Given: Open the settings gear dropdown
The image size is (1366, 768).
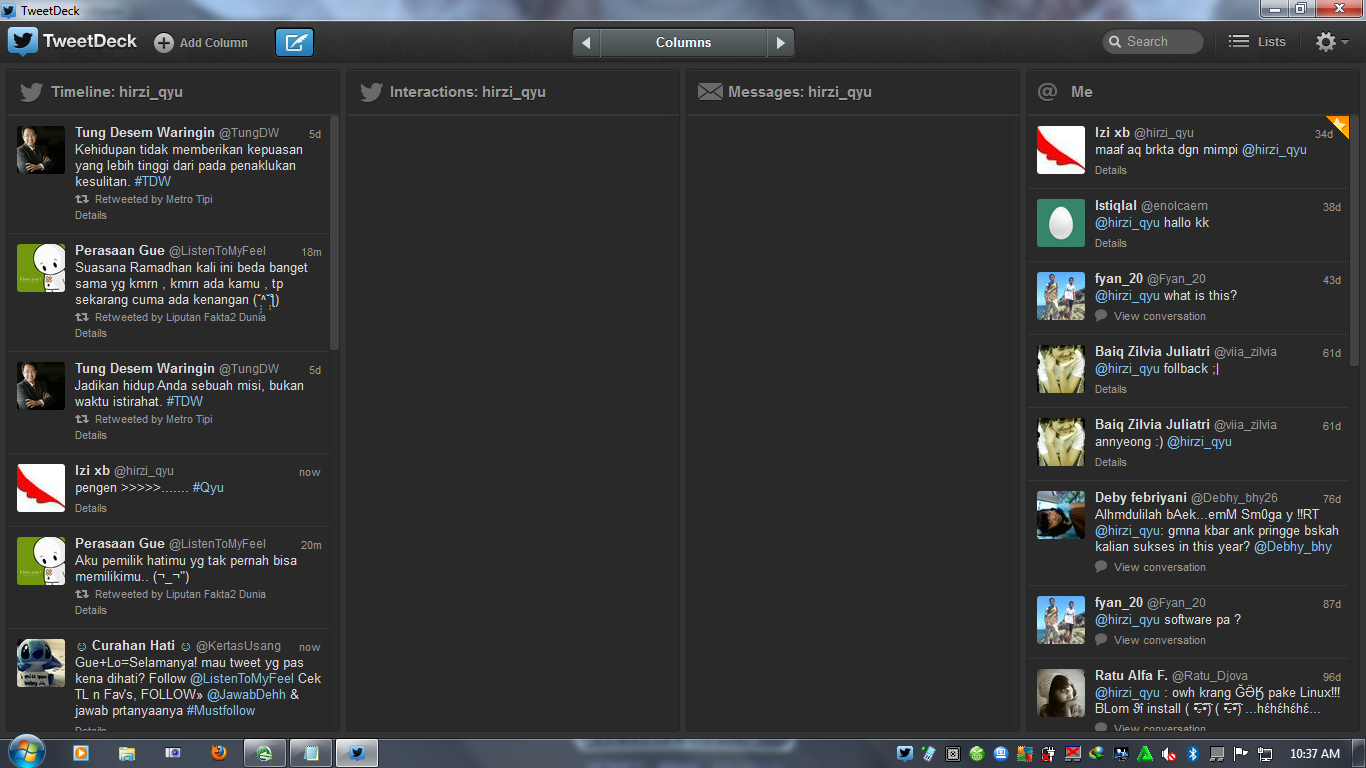Looking at the screenshot, I should pos(1331,42).
